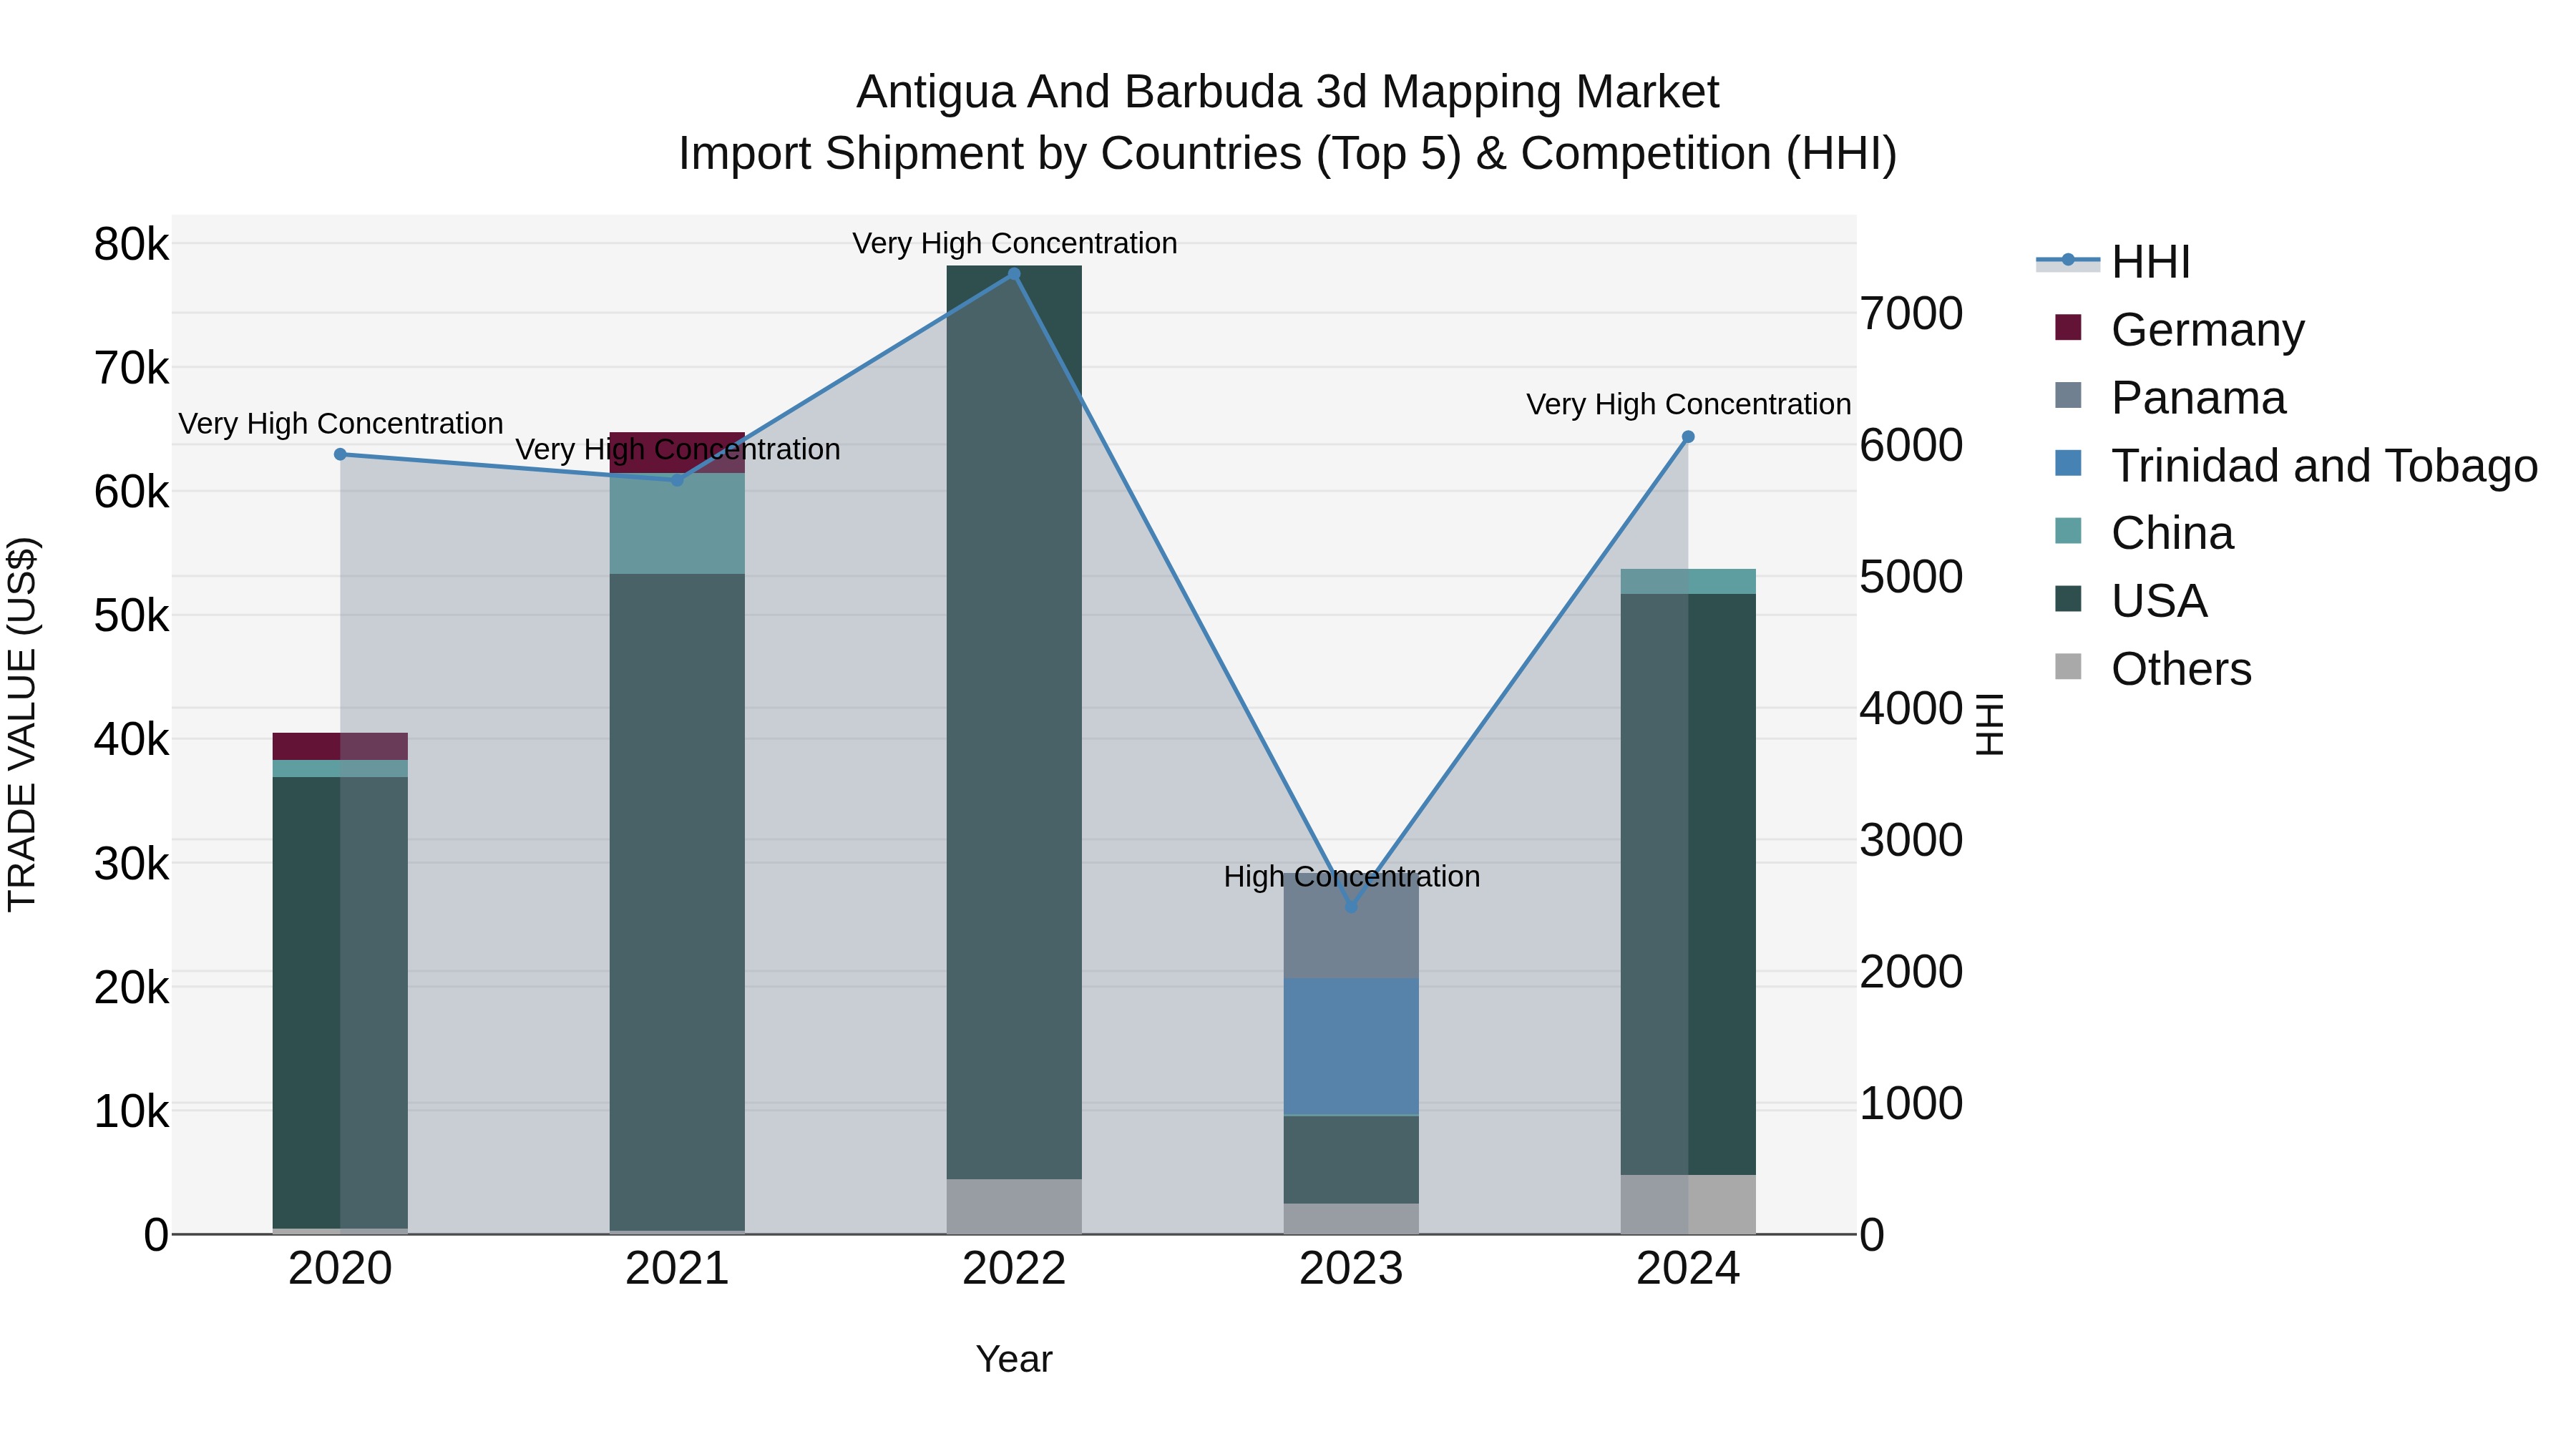Screen dimensions: 2576x1449
Task: Click the Germany legend color swatch
Action: click(x=2068, y=327)
